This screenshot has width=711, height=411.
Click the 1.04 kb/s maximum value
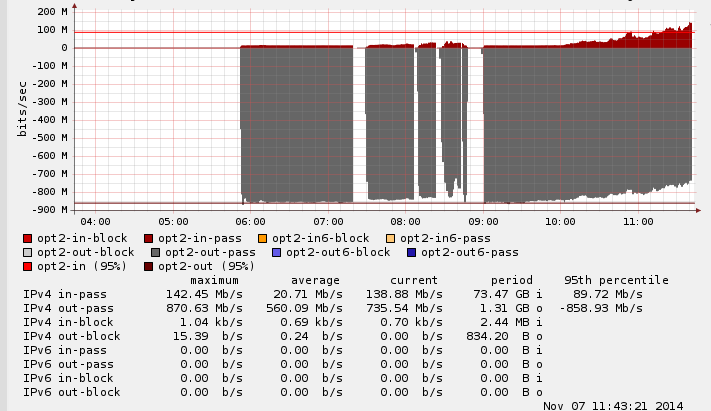211,323
